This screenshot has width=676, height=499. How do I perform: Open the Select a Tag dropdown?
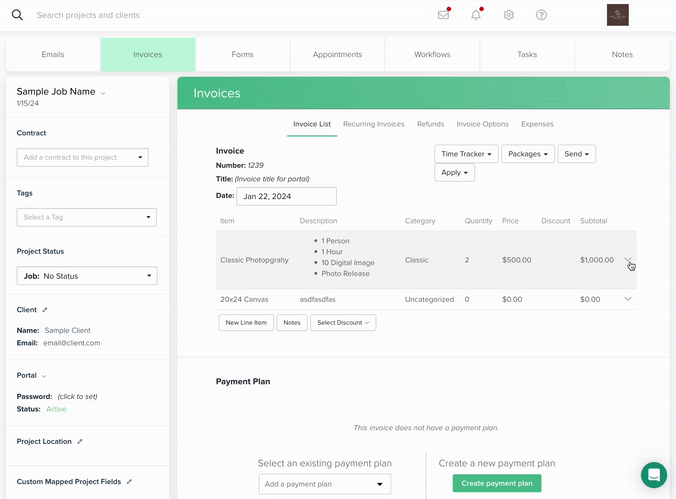click(x=87, y=217)
